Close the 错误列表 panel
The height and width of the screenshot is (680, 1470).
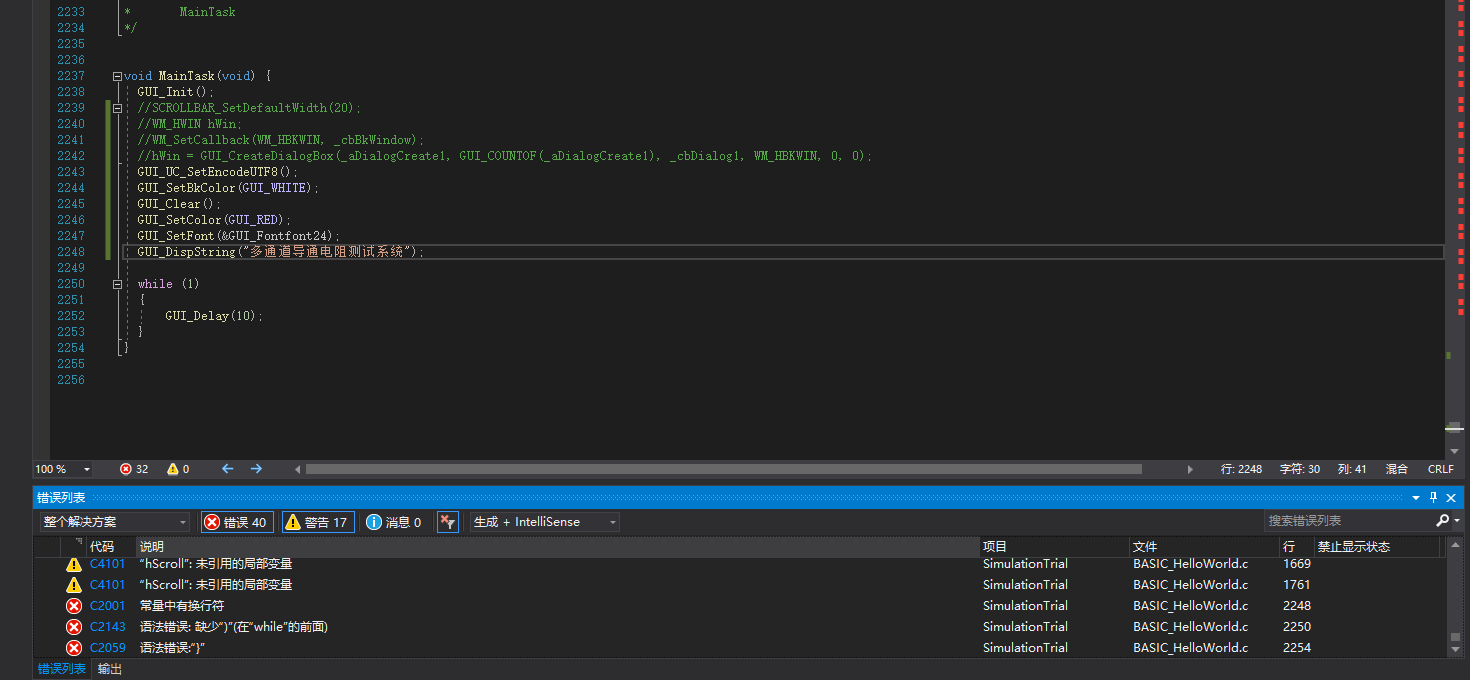point(1451,498)
